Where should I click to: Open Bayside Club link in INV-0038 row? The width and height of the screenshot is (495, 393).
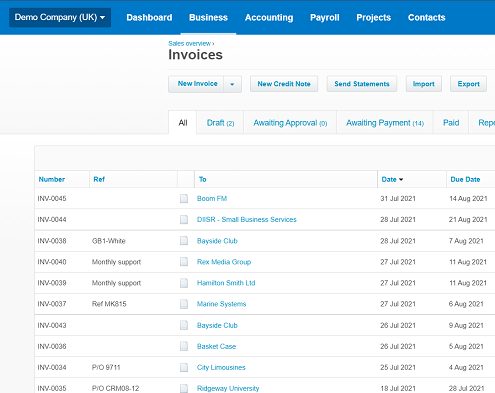(x=217, y=241)
